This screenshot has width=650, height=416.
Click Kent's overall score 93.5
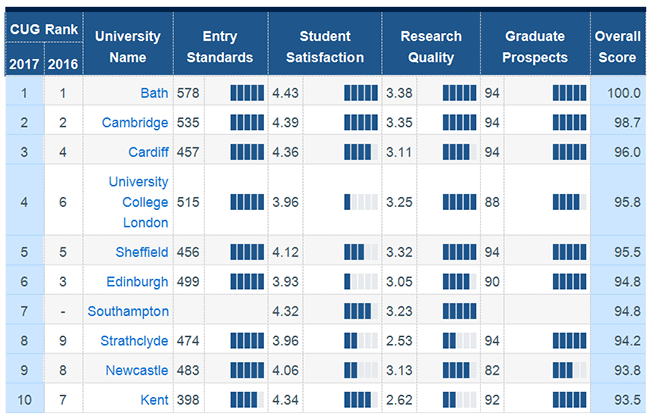click(x=627, y=400)
